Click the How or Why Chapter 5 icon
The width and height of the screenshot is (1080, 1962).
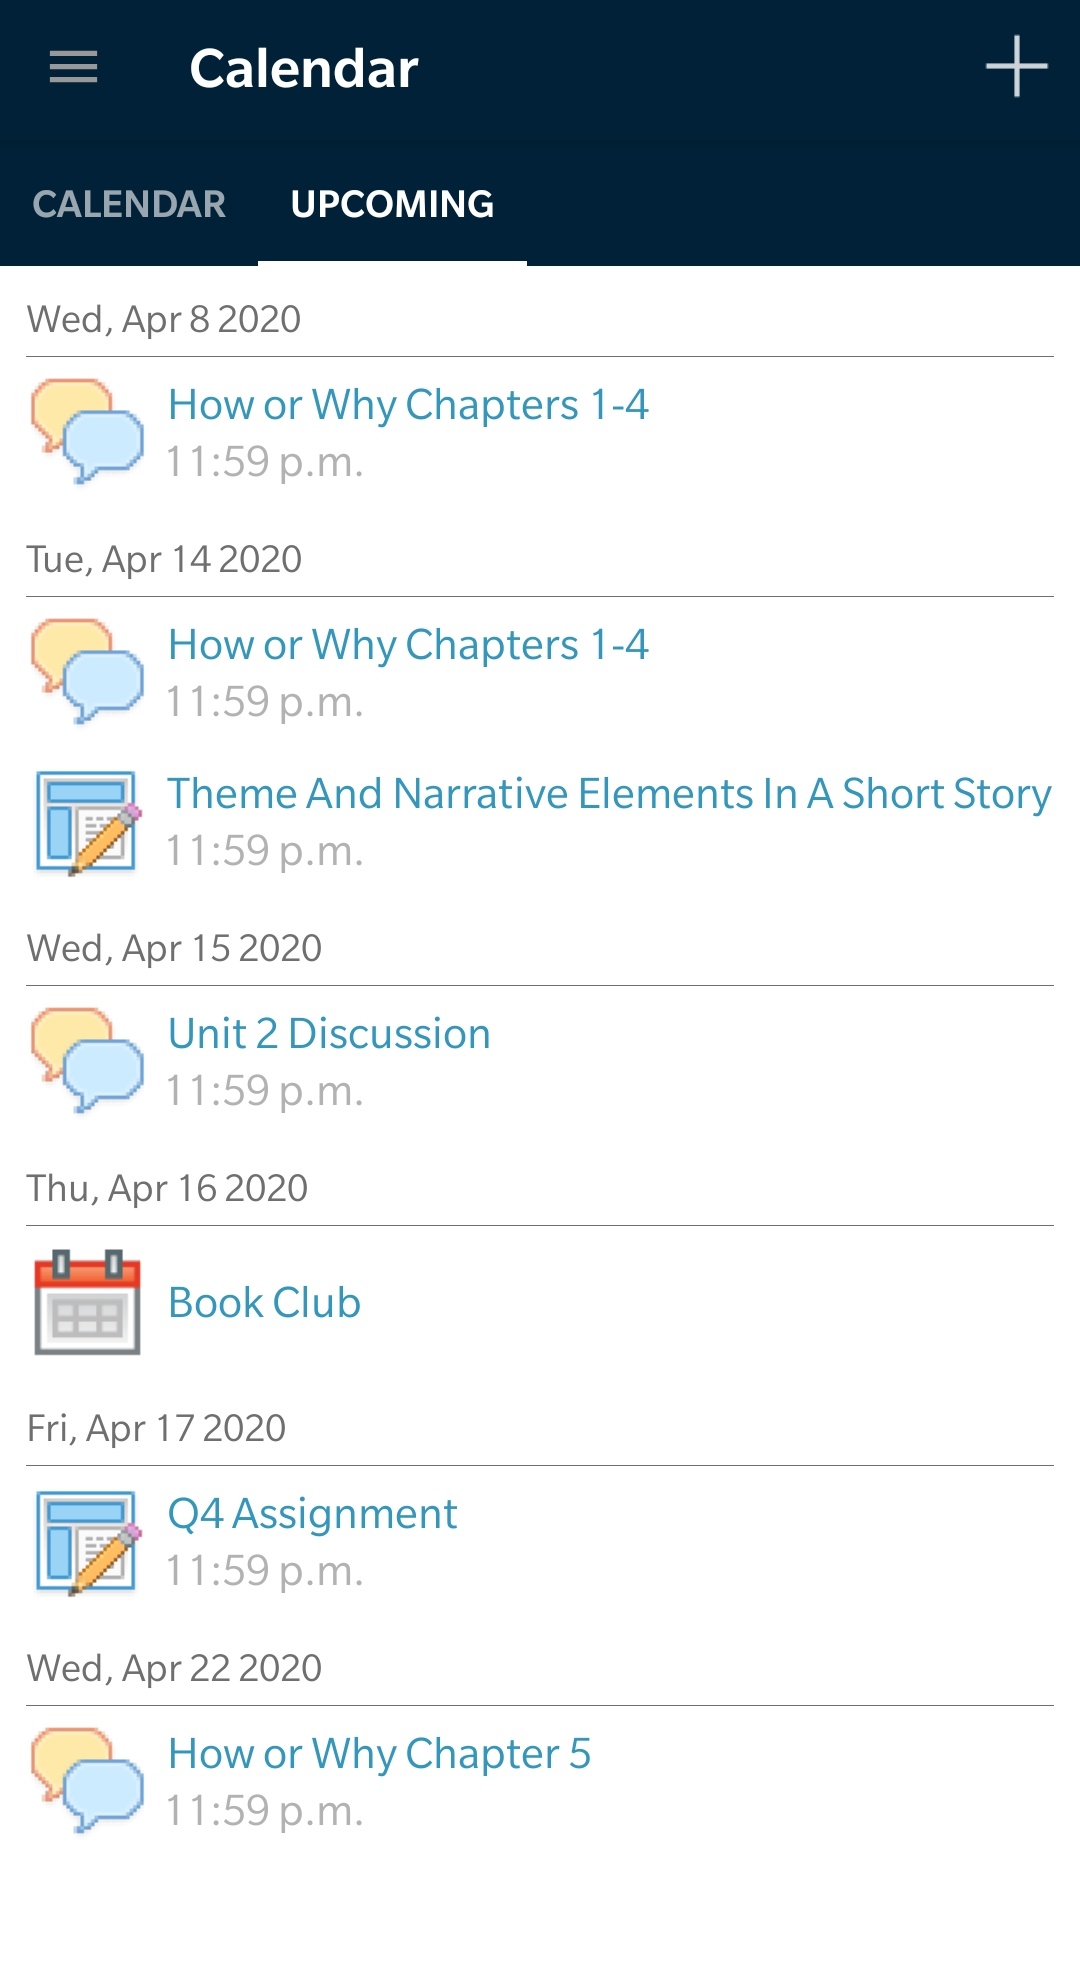click(87, 1780)
